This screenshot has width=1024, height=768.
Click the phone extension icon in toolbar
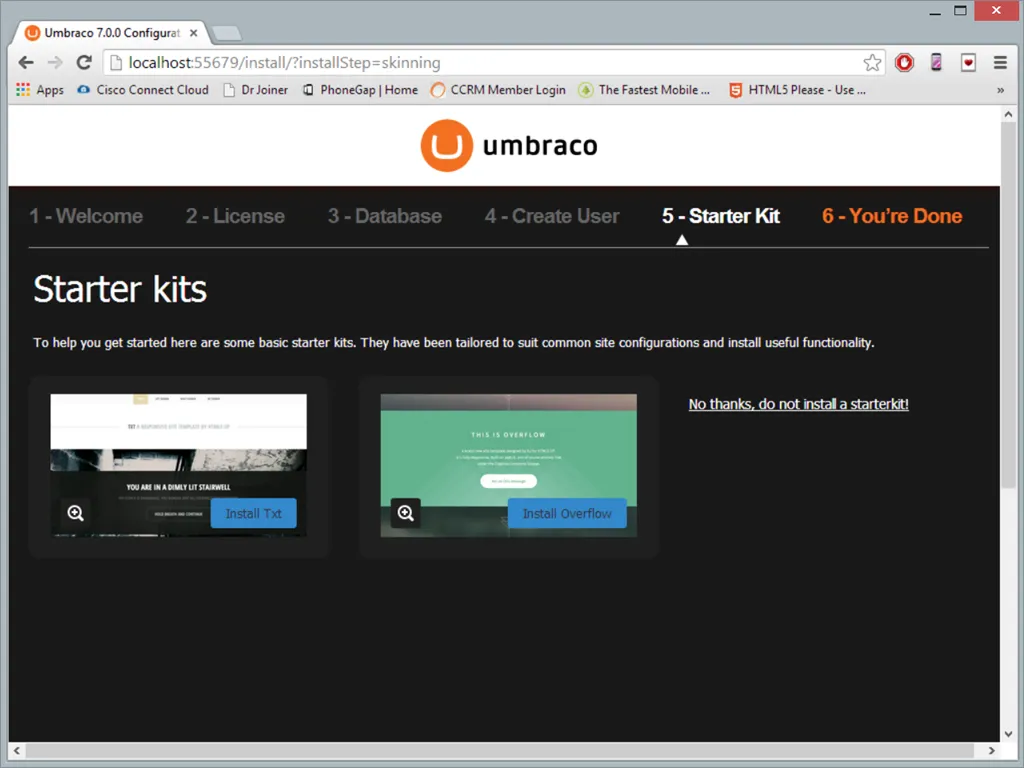tap(936, 63)
